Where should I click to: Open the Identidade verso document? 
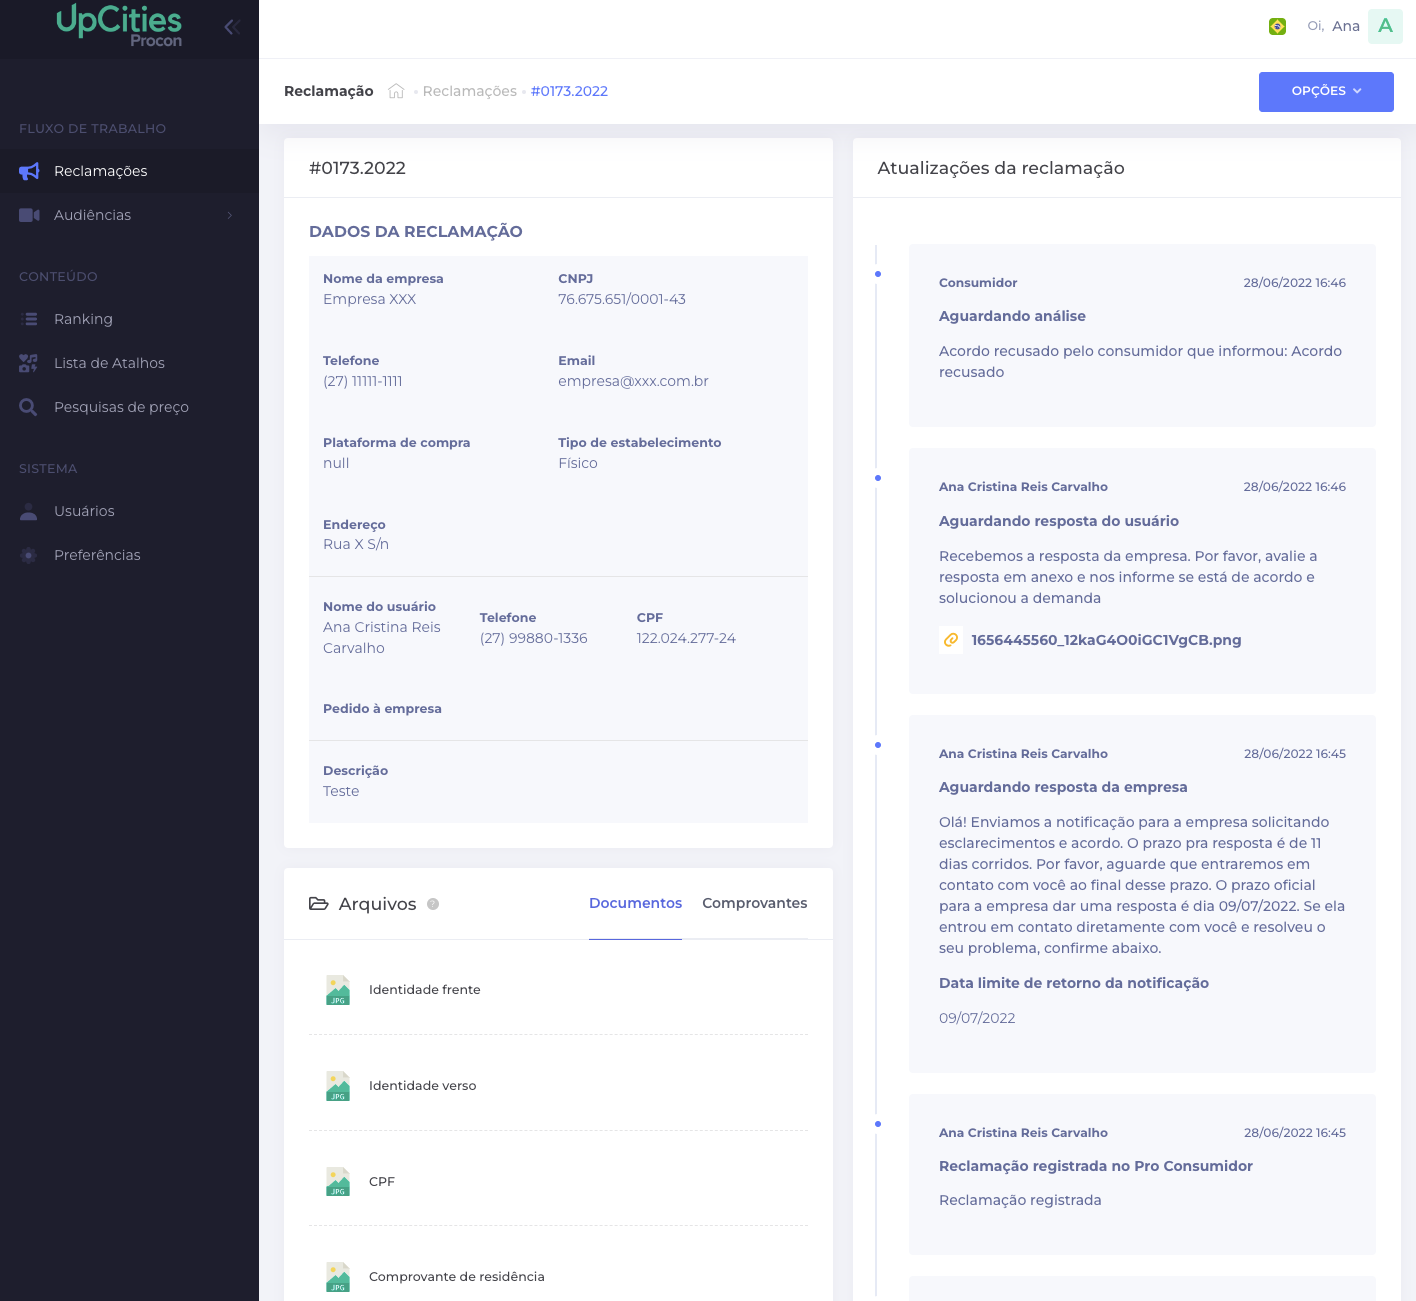pos(422,1086)
